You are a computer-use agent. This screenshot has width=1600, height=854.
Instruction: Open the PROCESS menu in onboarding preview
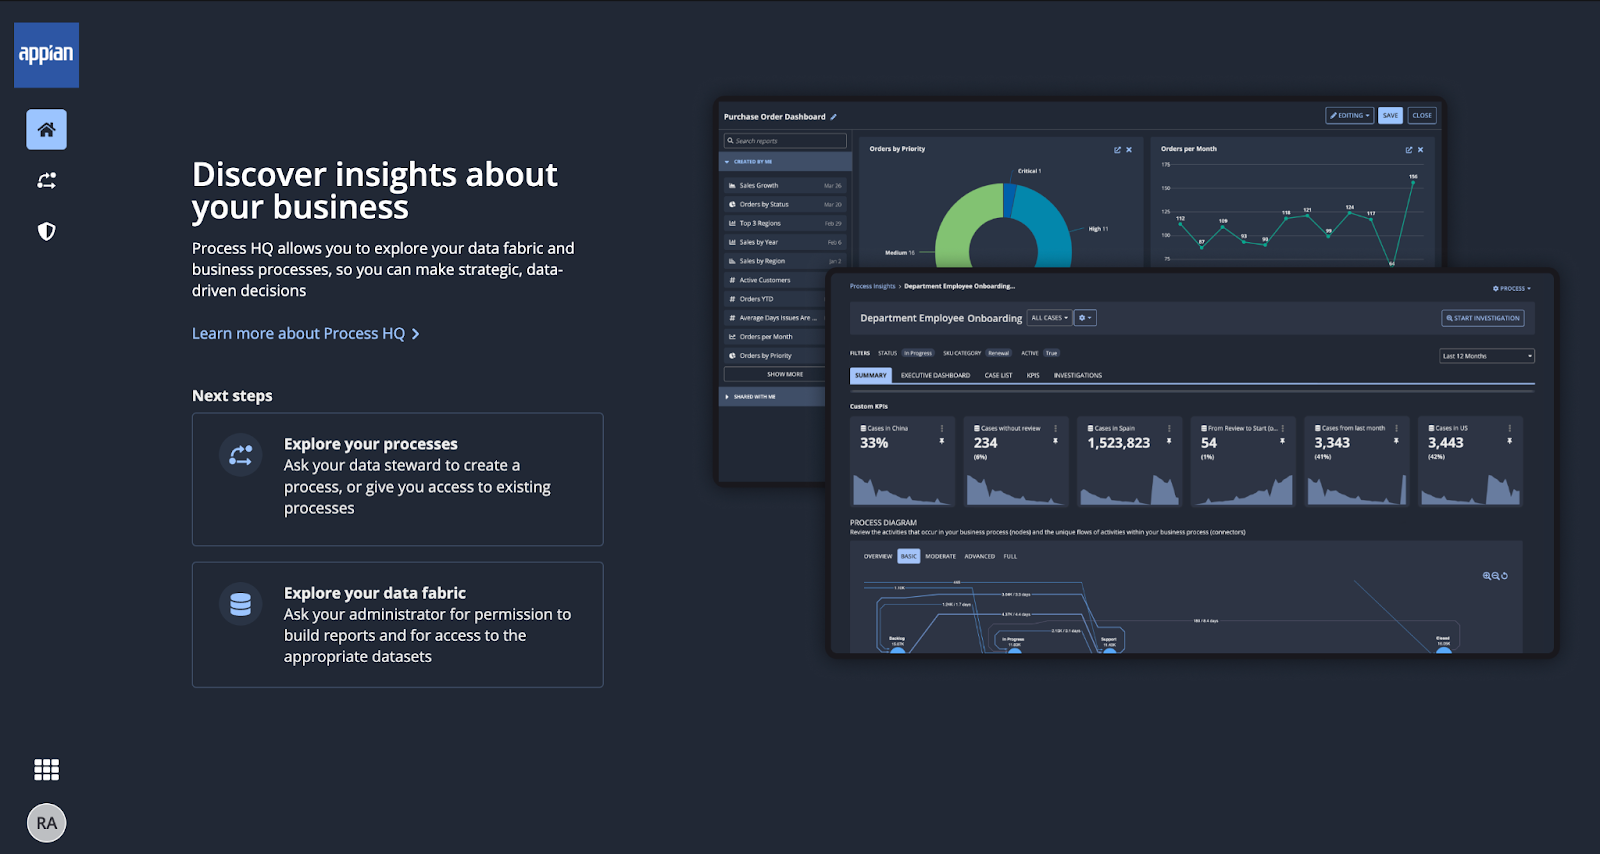(1511, 288)
